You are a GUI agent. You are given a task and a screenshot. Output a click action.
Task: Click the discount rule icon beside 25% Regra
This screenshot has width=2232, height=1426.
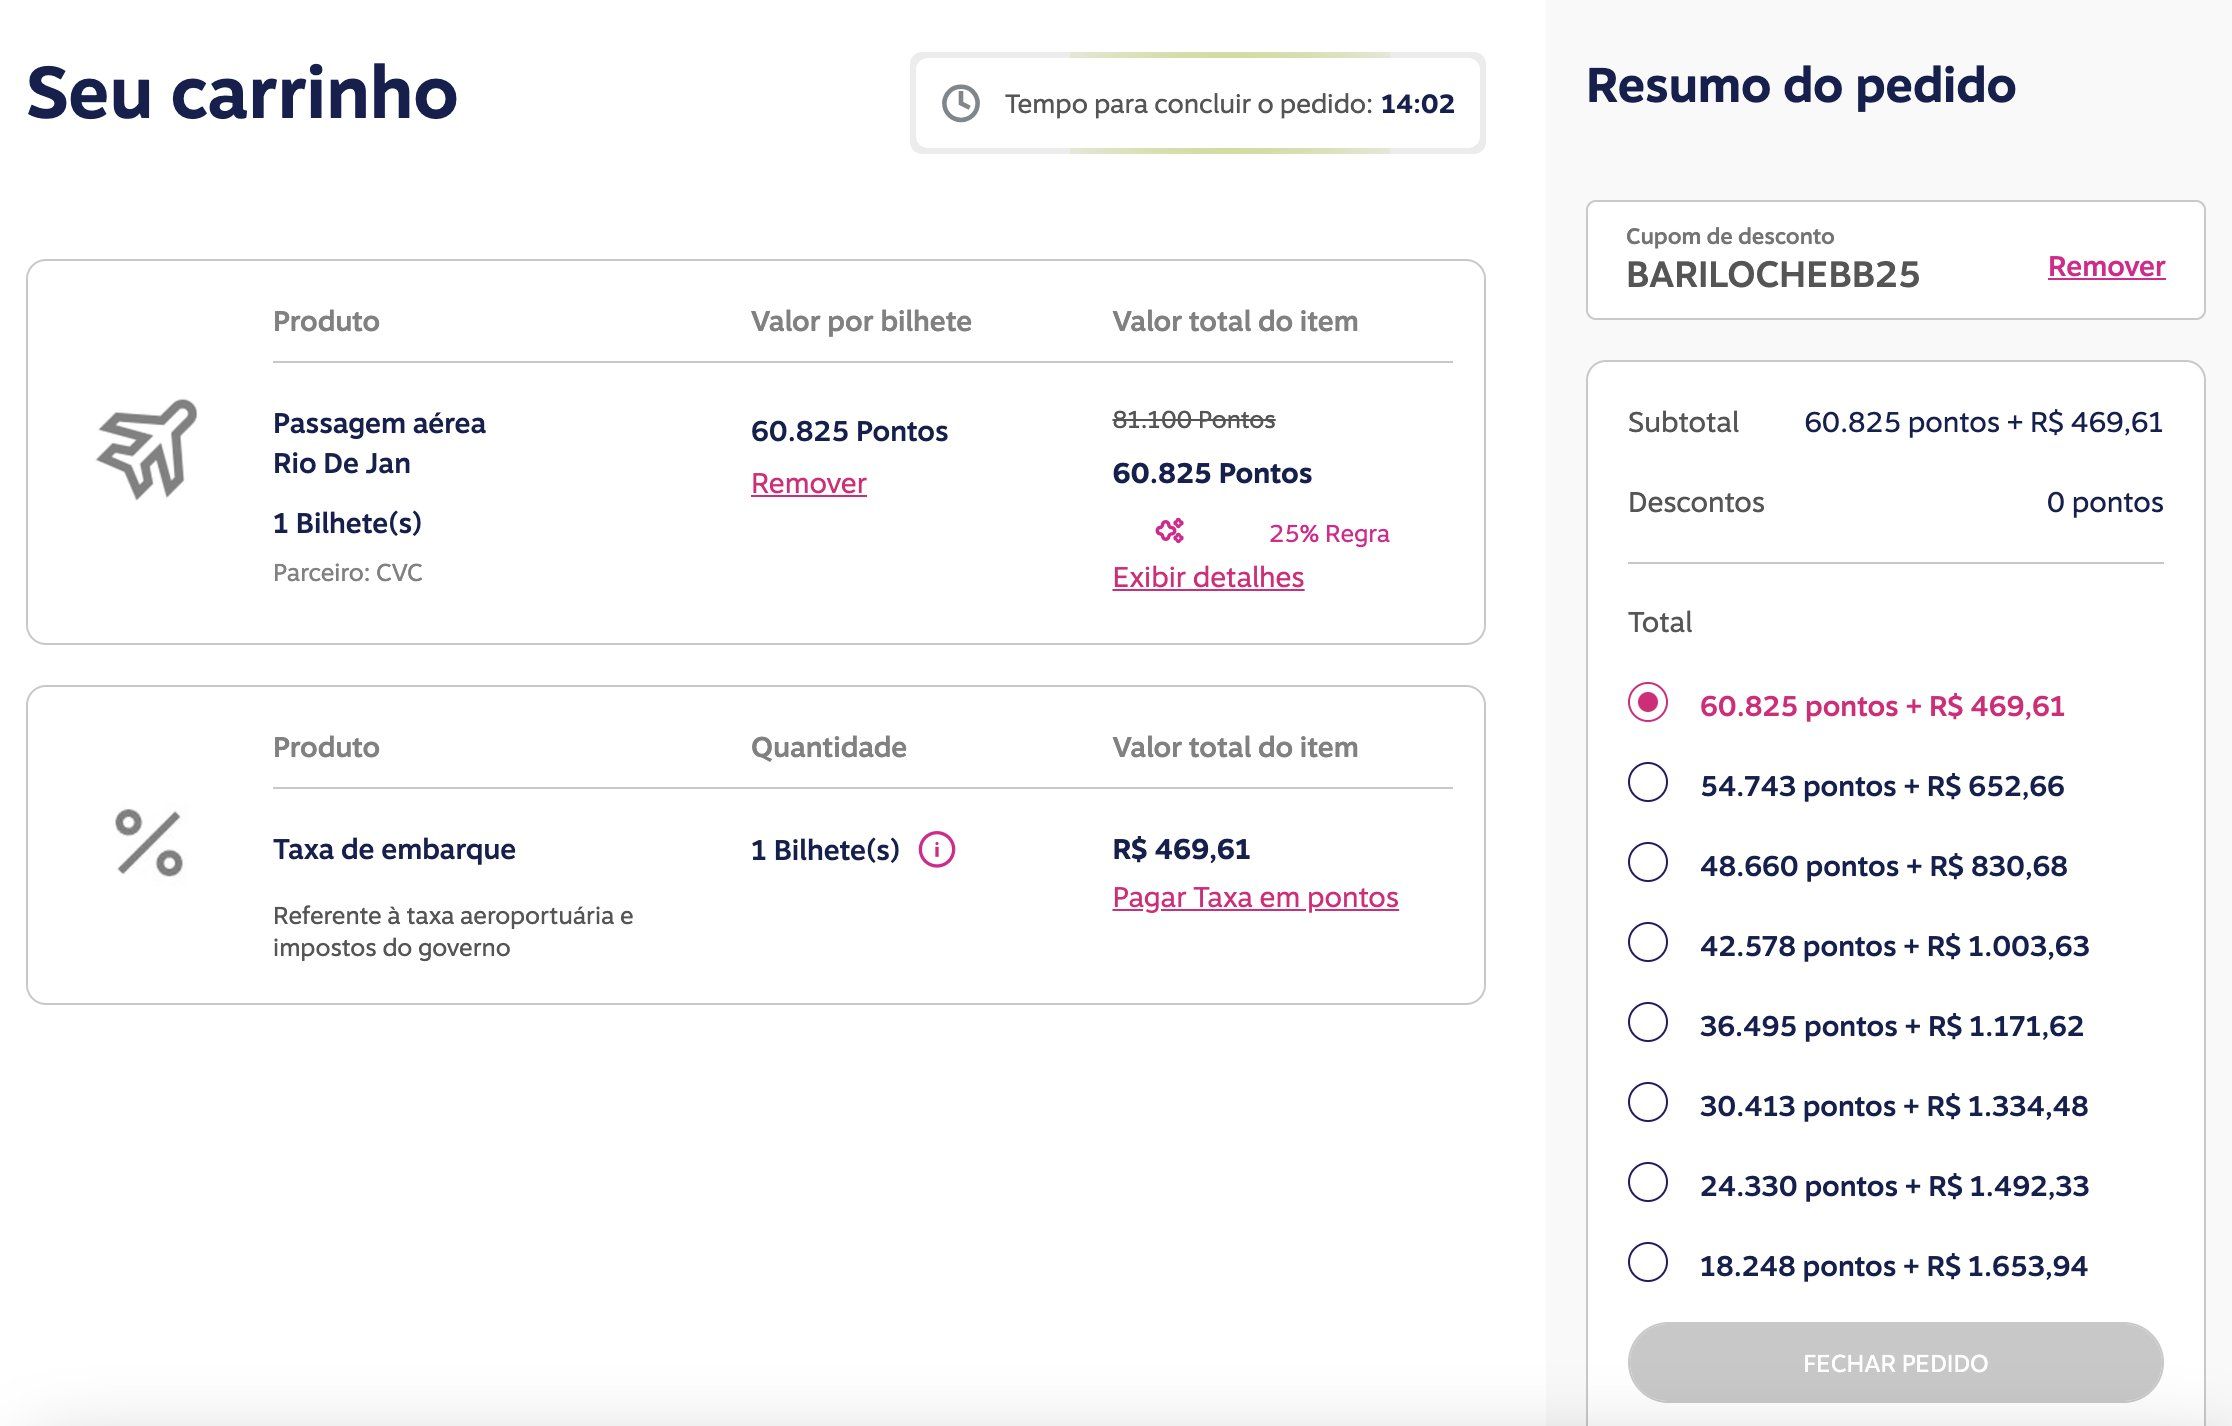(1170, 531)
